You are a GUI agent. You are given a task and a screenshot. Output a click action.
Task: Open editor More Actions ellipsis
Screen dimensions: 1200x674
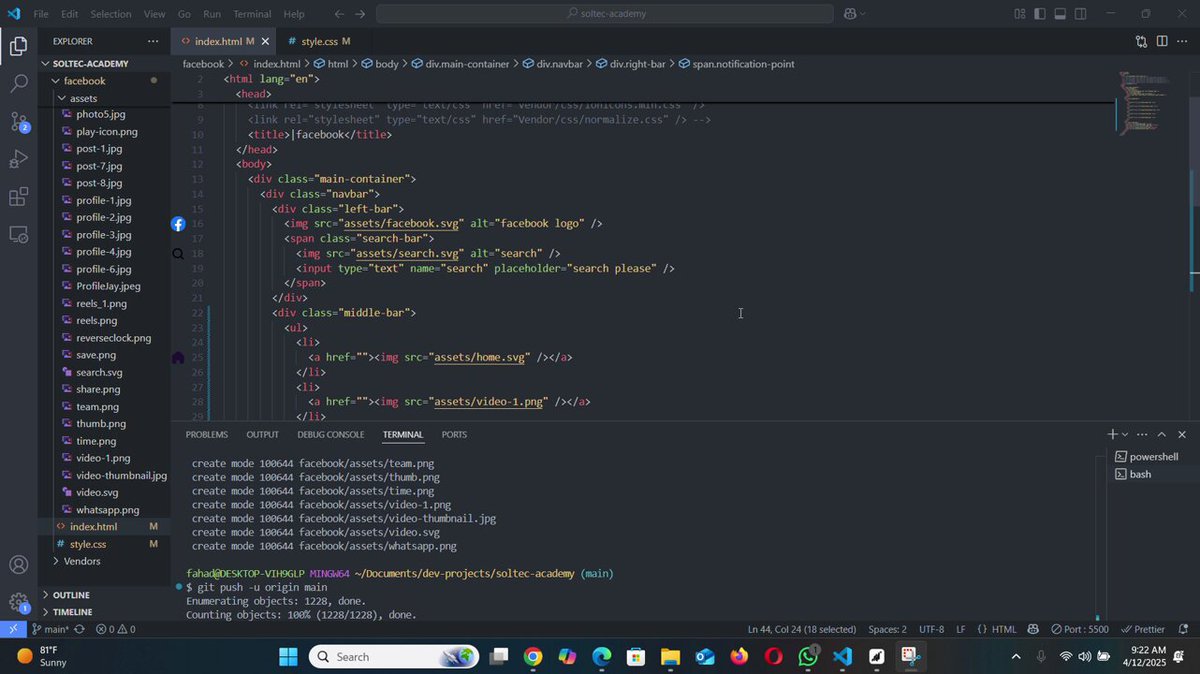coord(1182,41)
